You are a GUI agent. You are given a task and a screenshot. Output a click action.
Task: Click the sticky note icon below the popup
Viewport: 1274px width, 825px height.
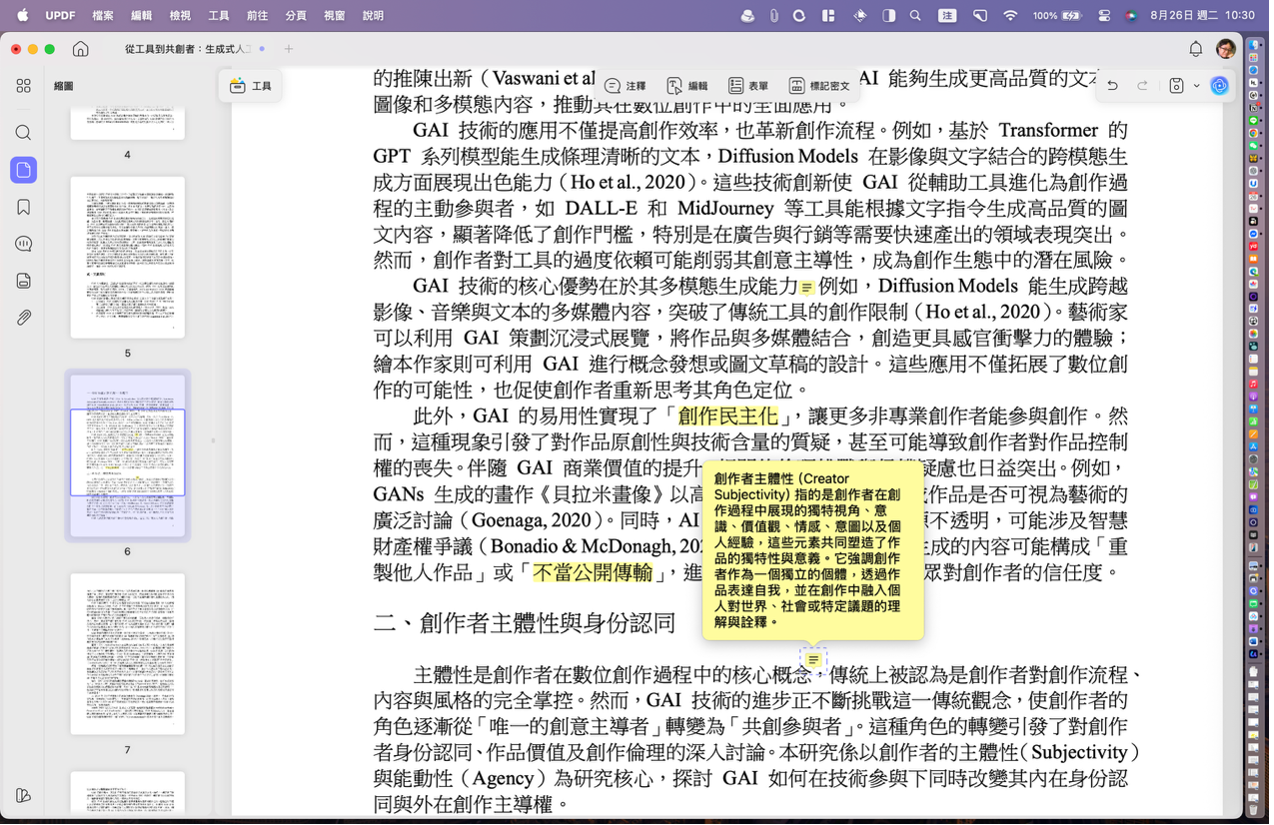click(813, 661)
